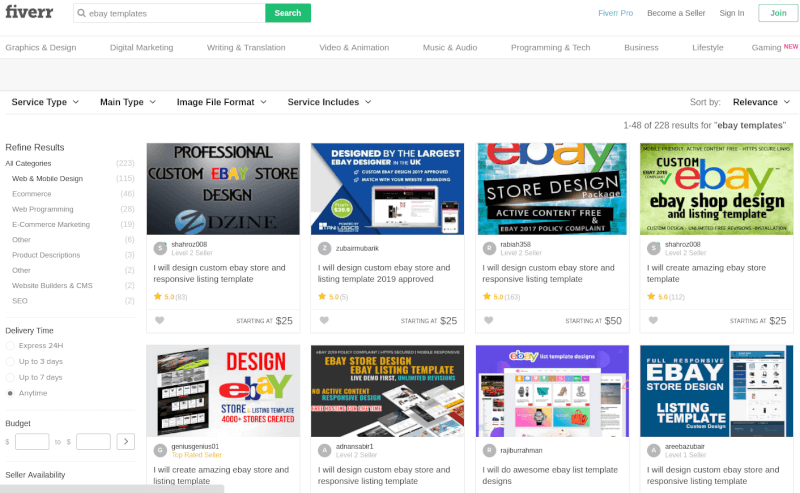The height and width of the screenshot is (493, 800).
Task: Click rajiburrahman seller avatar
Action: point(489,450)
